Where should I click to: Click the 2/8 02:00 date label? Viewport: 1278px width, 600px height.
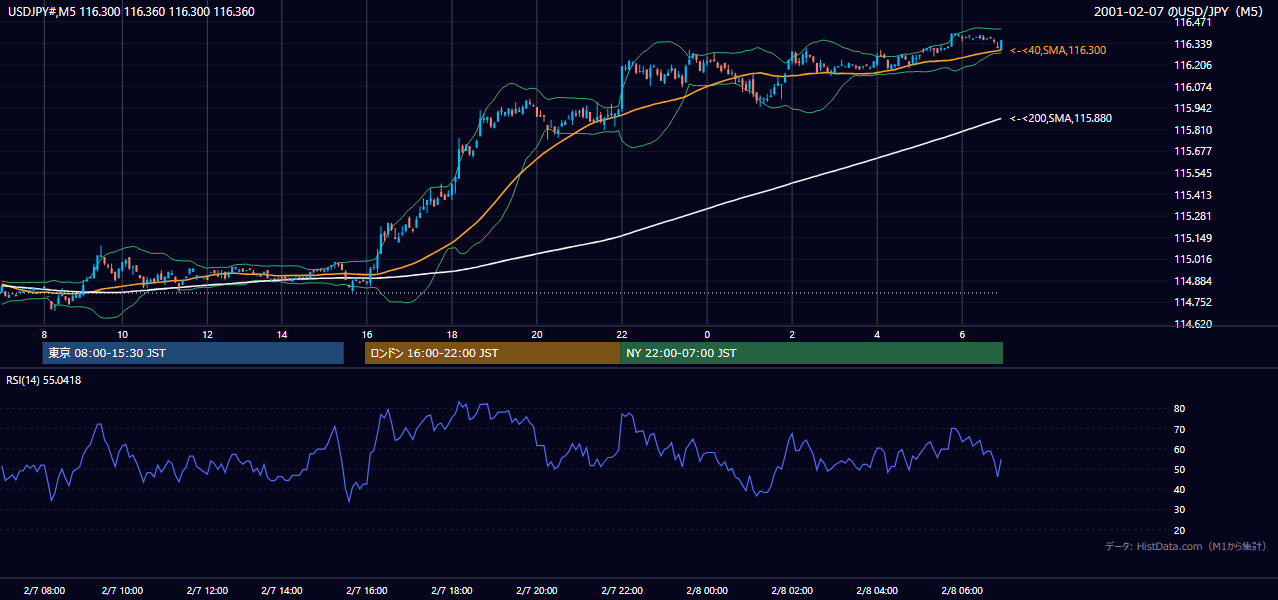click(x=792, y=590)
